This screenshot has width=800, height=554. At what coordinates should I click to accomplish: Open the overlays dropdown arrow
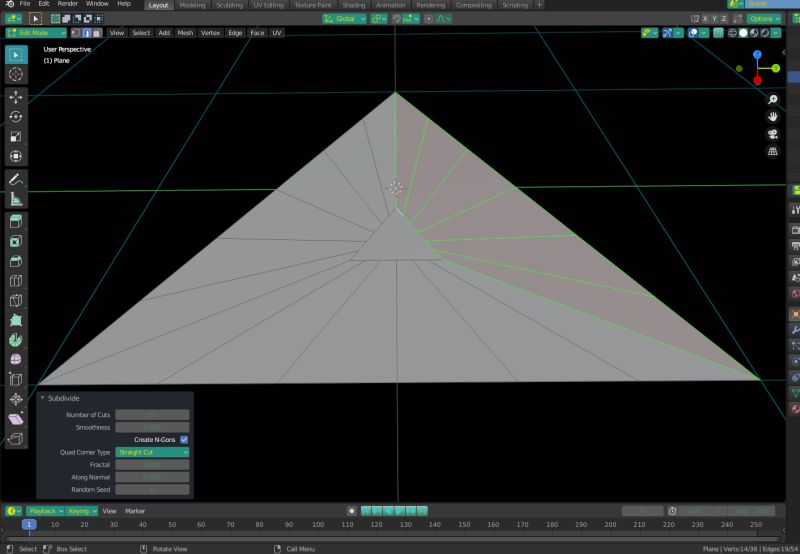[x=704, y=33]
